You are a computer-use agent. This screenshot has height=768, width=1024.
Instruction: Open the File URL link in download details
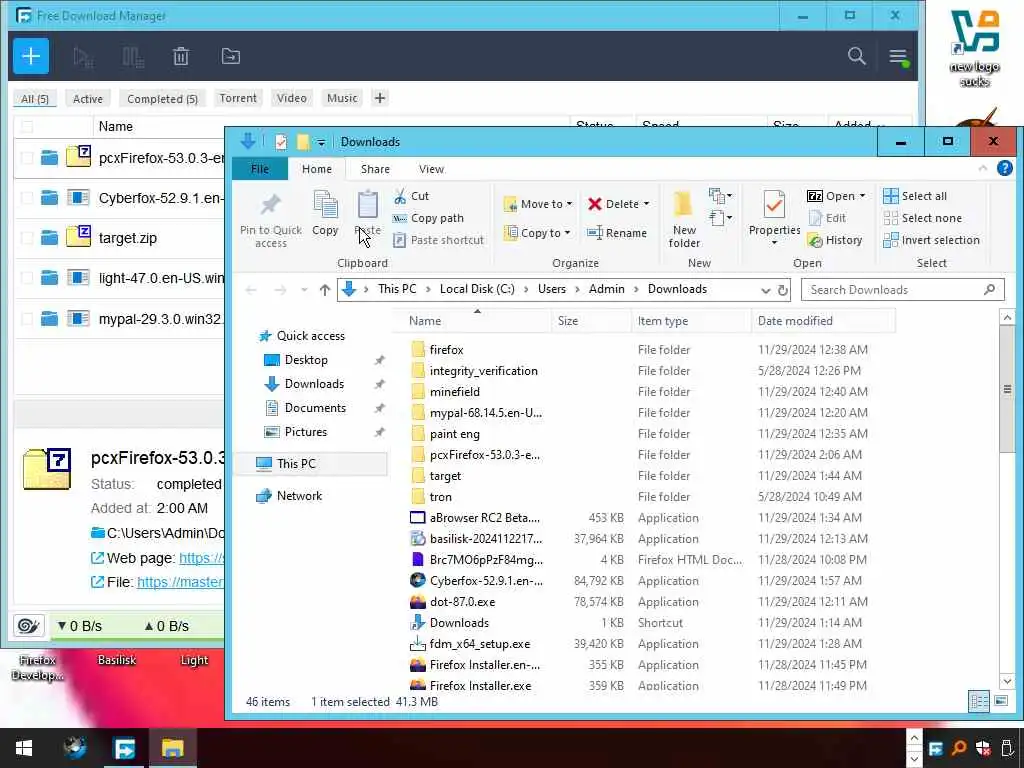(x=180, y=583)
